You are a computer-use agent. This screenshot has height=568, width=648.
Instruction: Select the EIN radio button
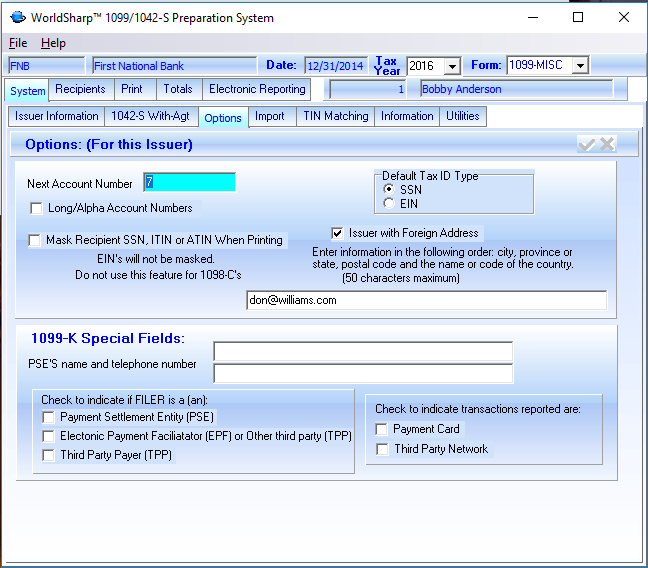390,204
